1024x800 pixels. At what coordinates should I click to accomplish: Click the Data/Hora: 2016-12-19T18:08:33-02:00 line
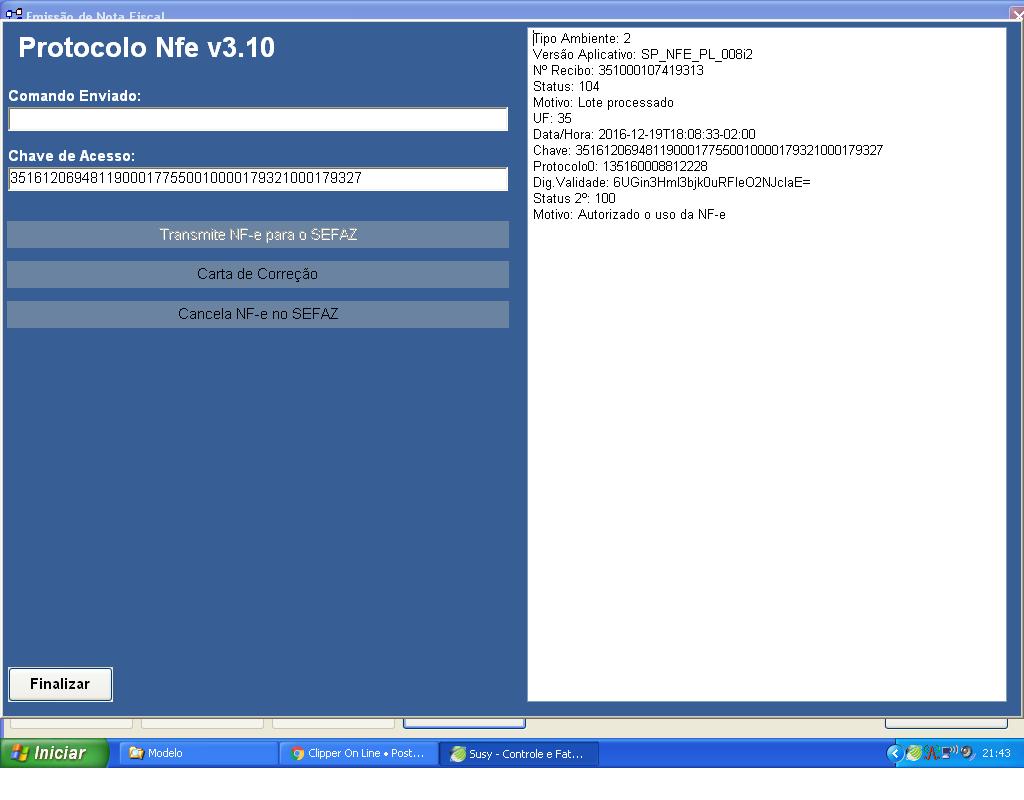click(644, 135)
